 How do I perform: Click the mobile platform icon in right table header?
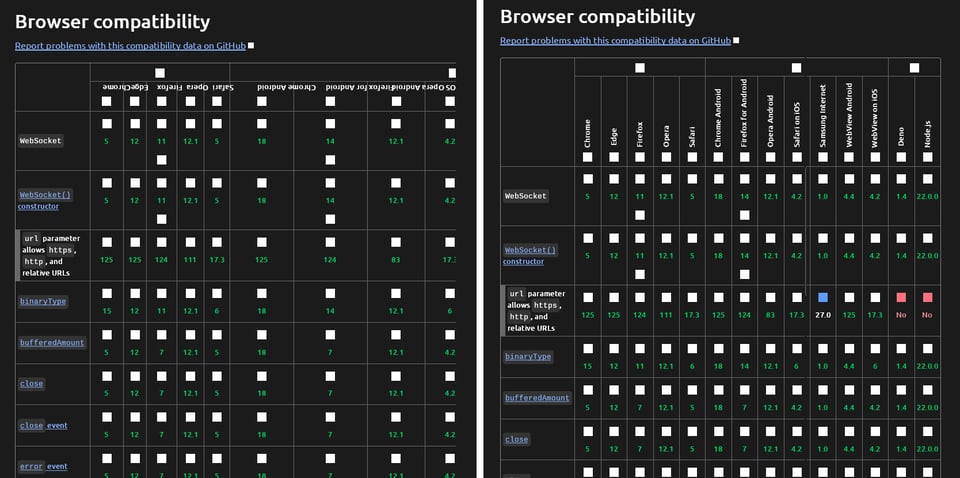(x=796, y=68)
